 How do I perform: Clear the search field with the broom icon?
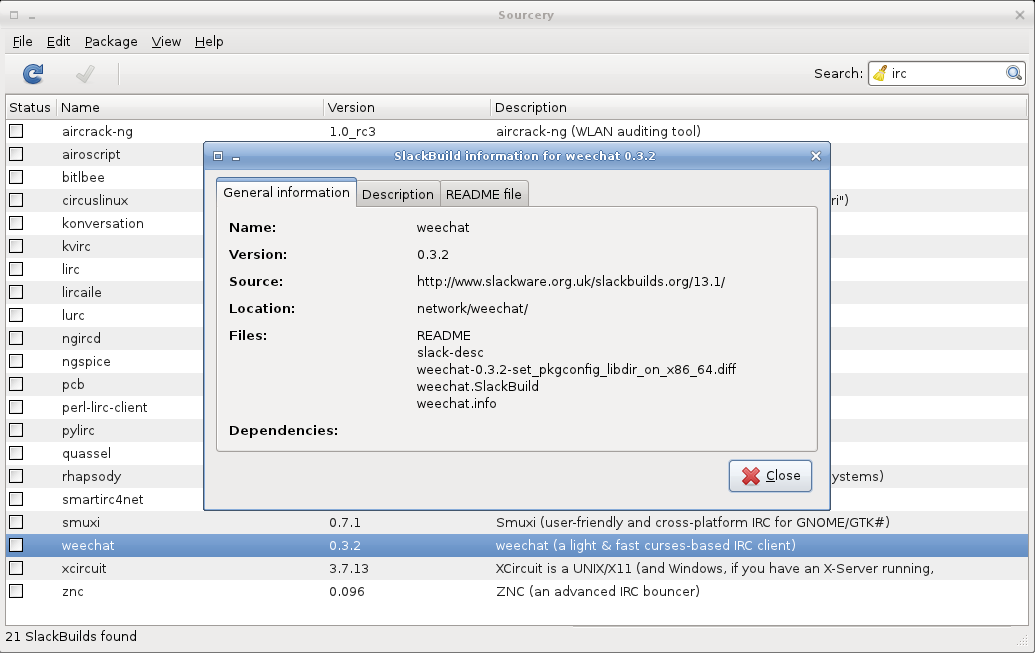[880, 73]
